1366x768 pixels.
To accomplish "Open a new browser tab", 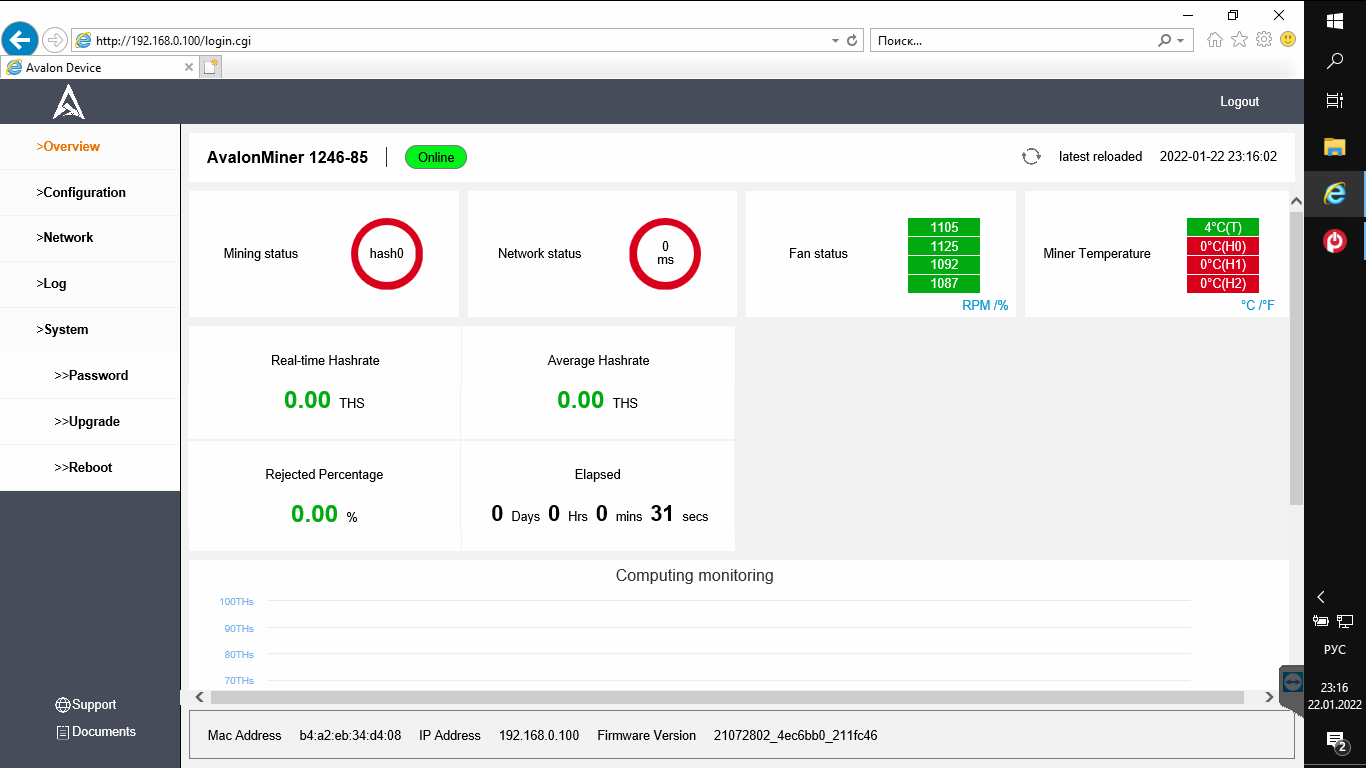I will coord(211,67).
